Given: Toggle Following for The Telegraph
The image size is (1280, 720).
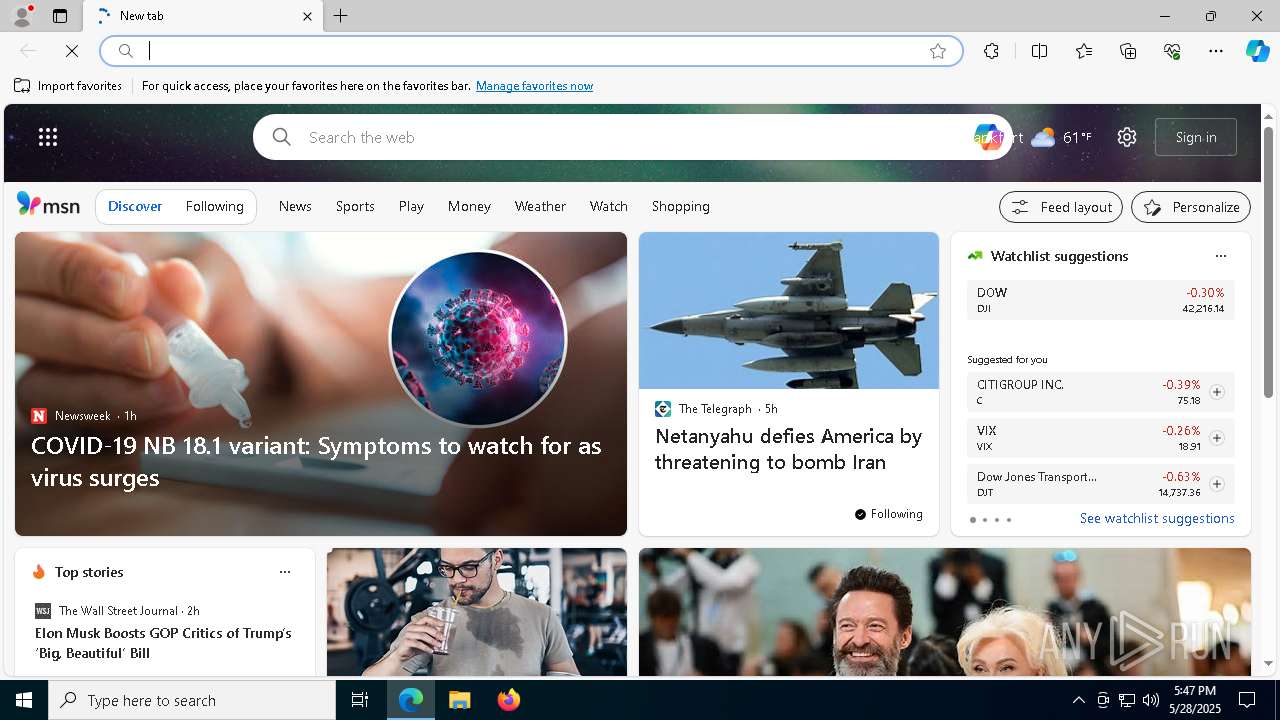Looking at the screenshot, I should point(889,514).
